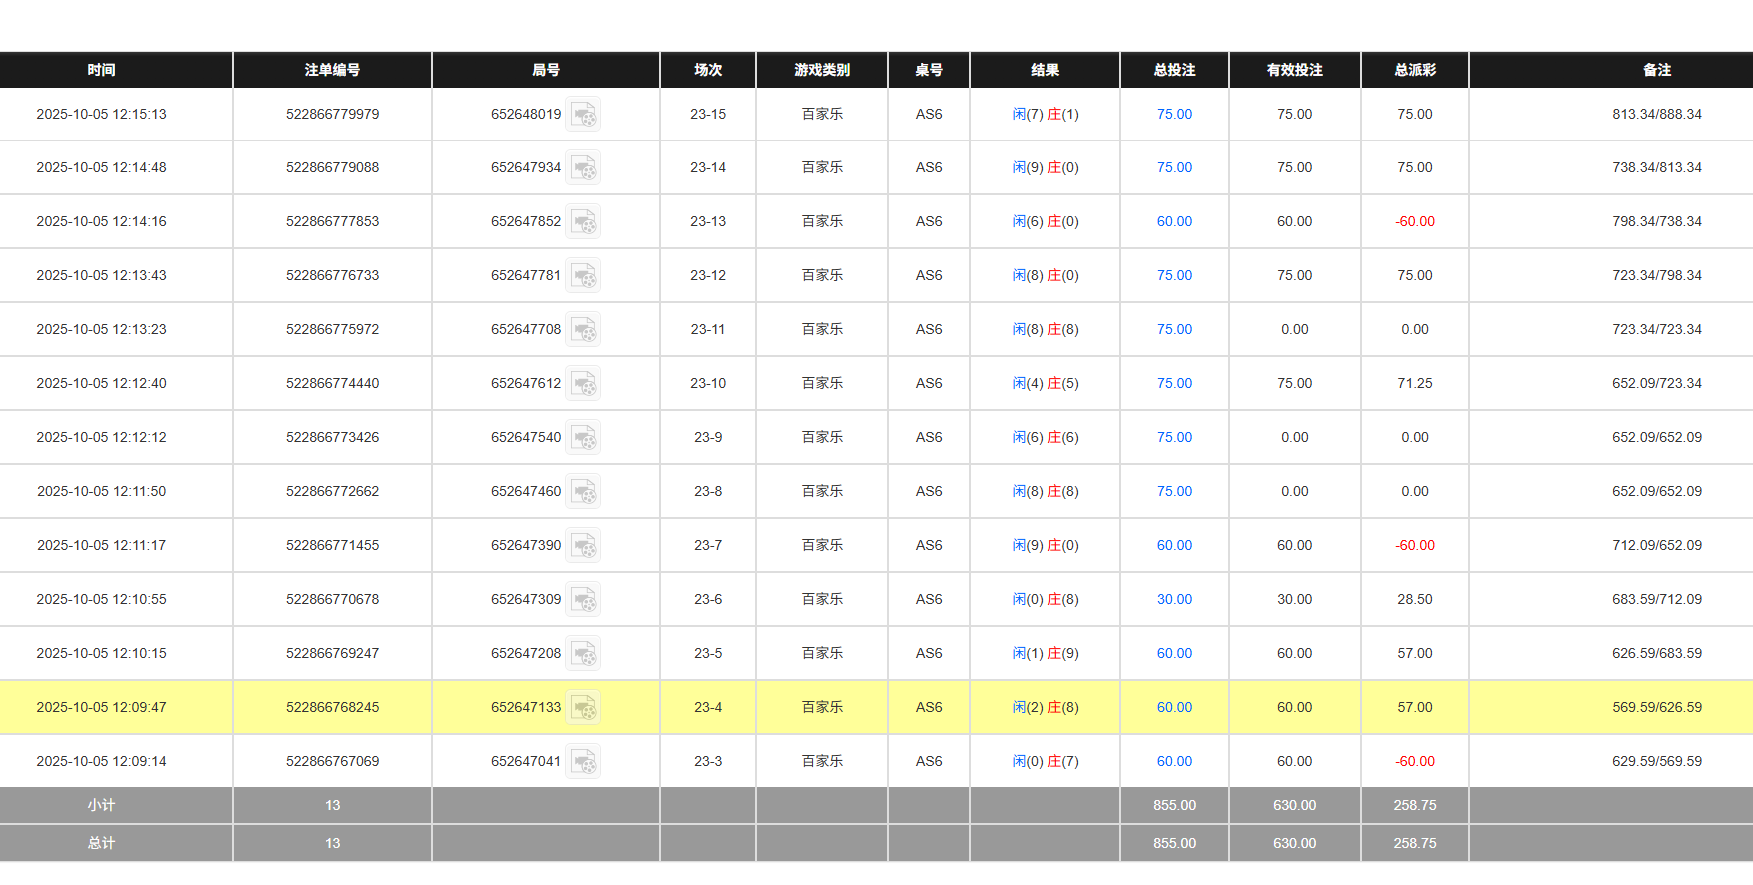Screen dimensions: 1753x885
Task: Open replay icon for round 652647852
Action: 583,222
